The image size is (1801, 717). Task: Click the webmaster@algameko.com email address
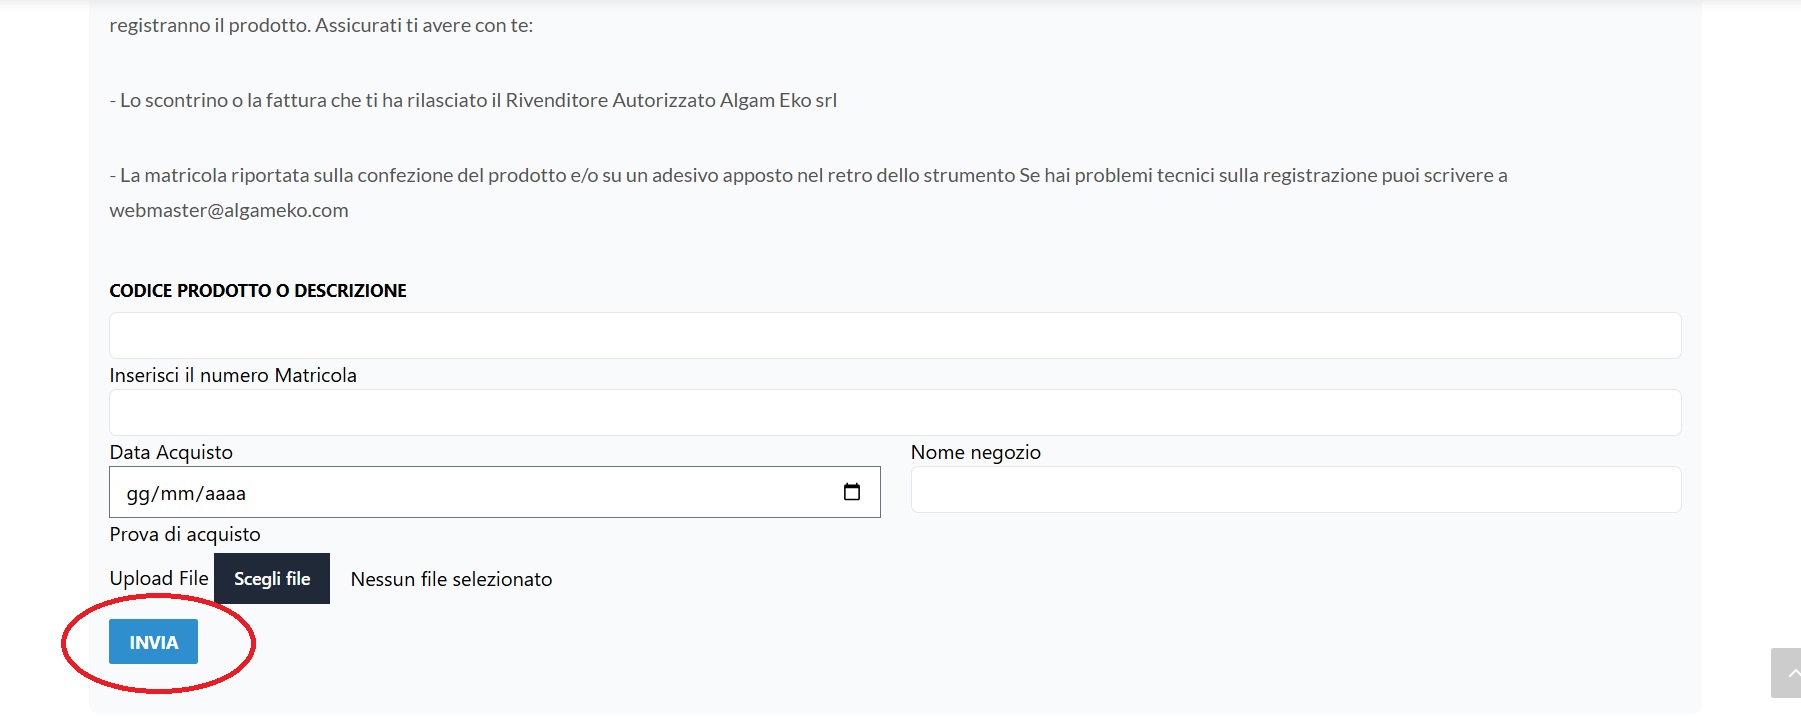[229, 211]
